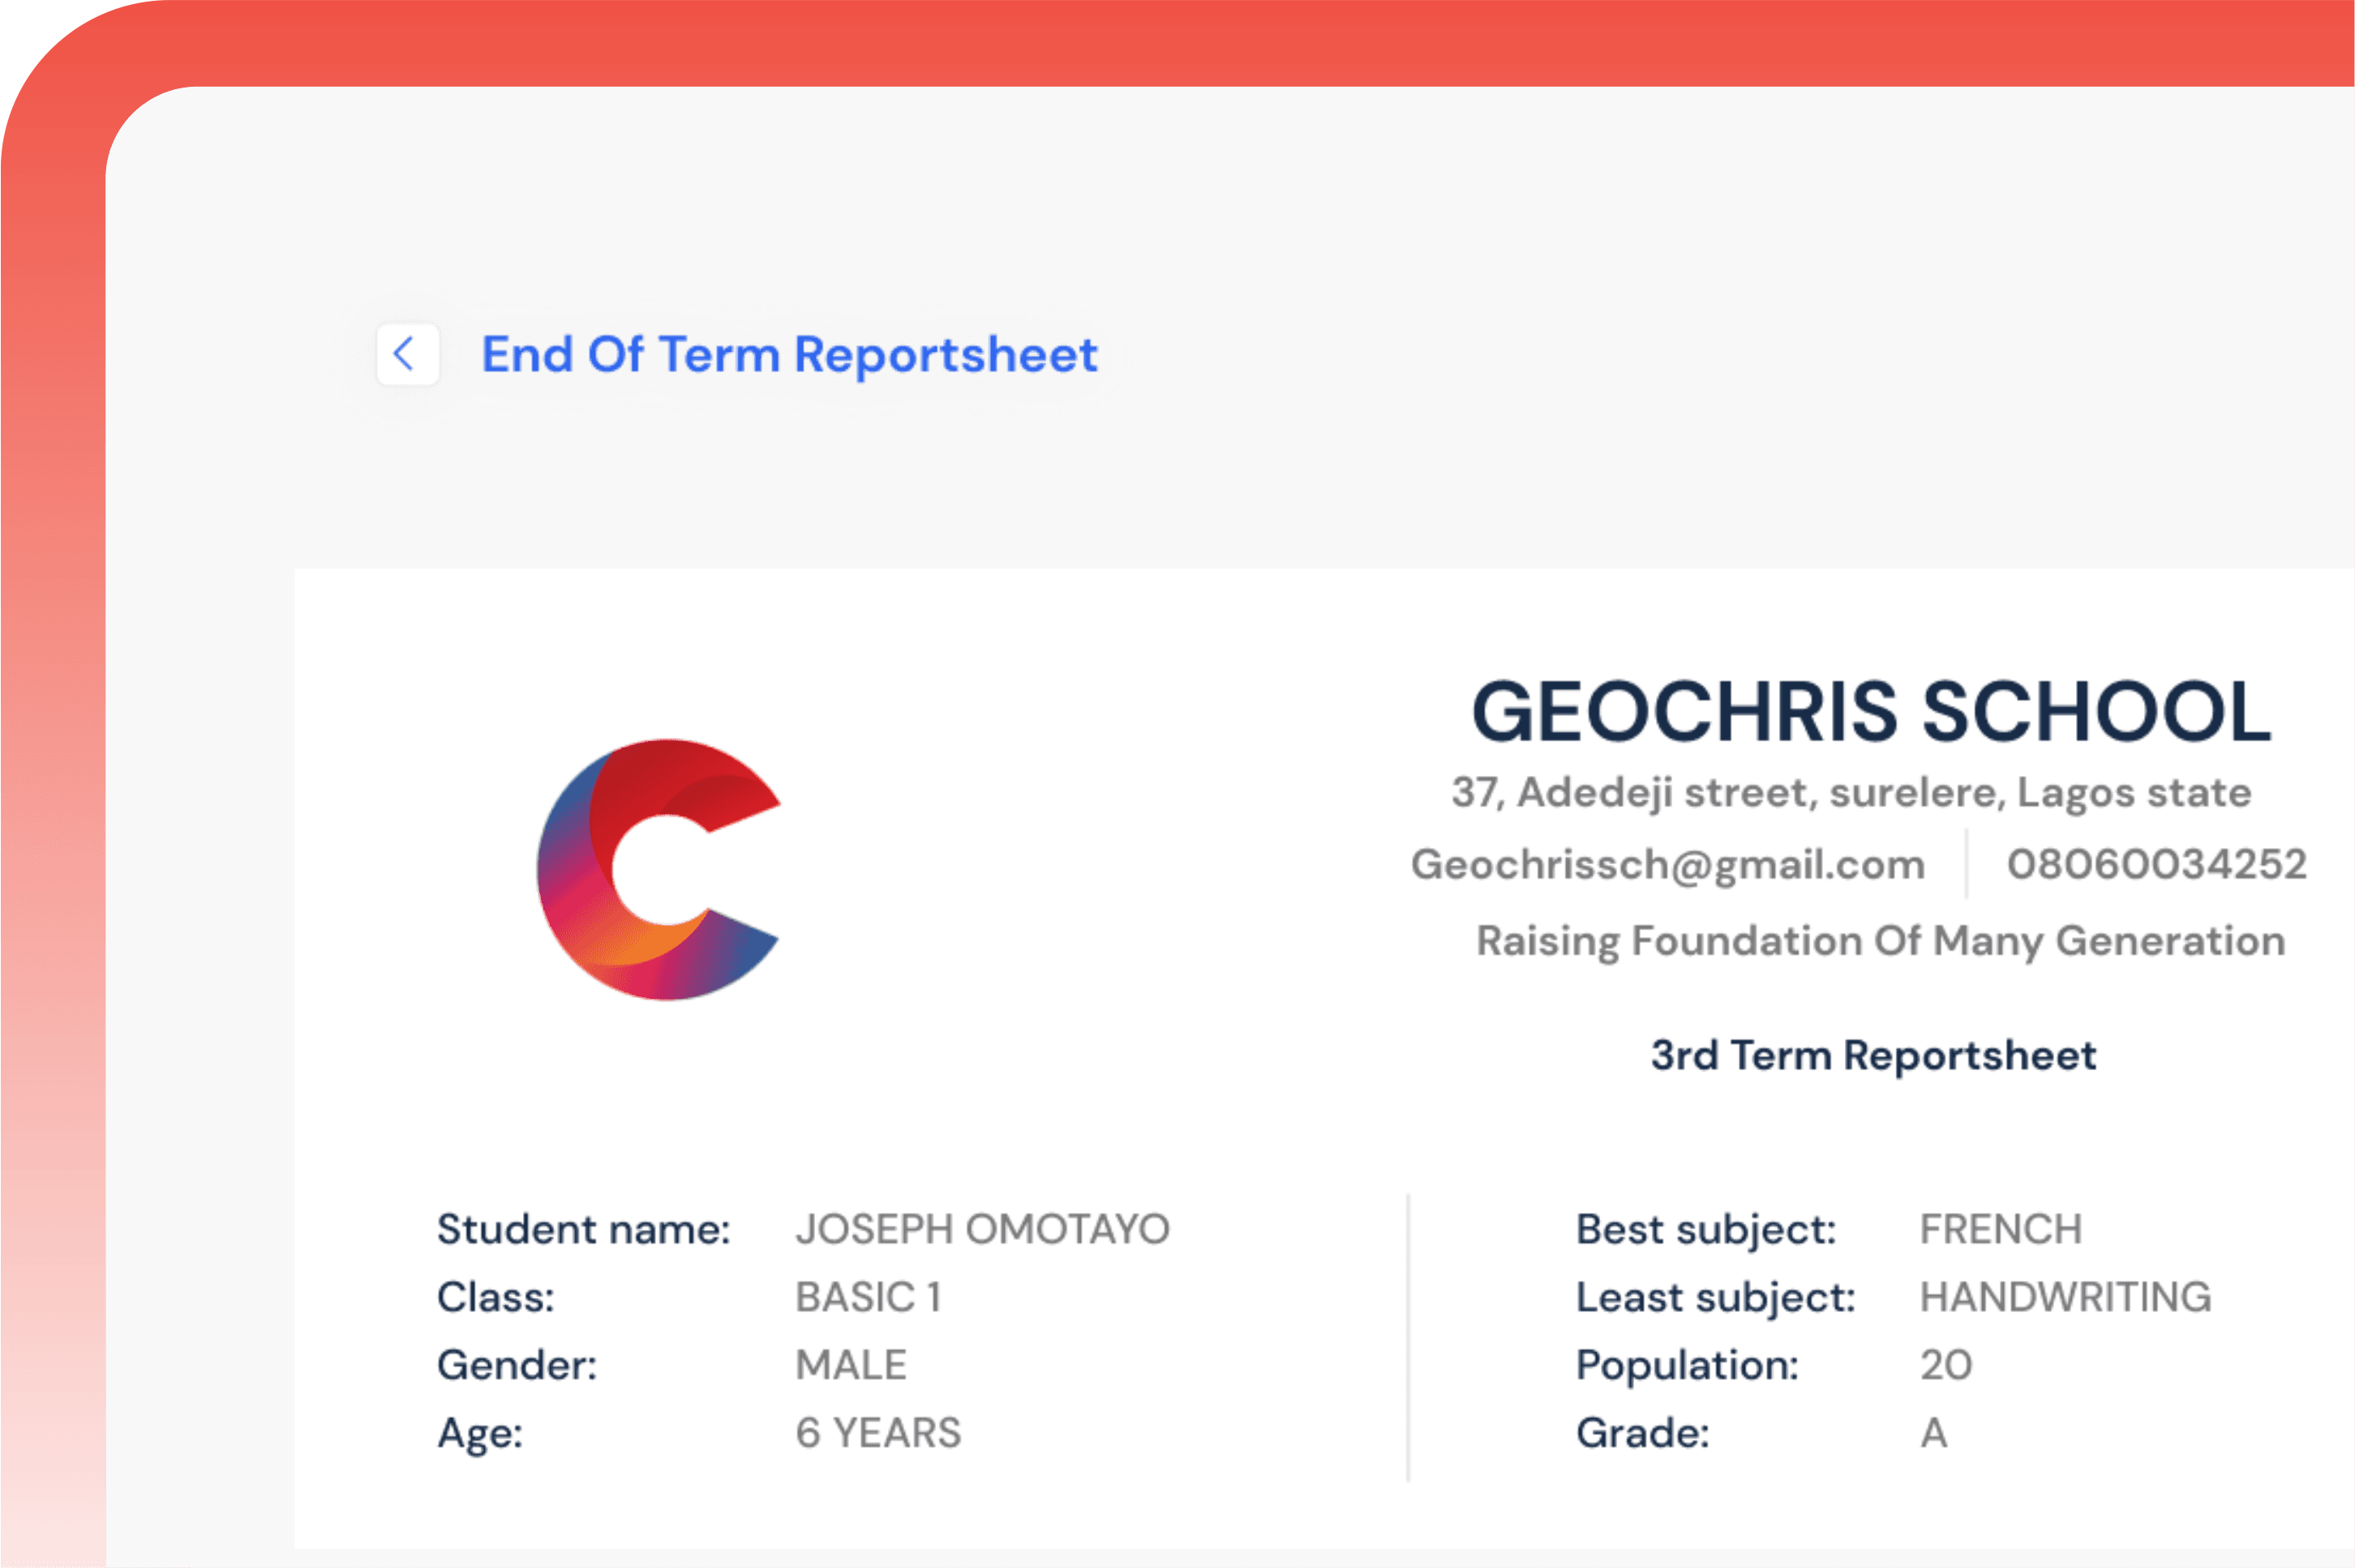This screenshot has height=1568, width=2355.
Task: Select the student name JOSEPH OMOTAYO
Action: 982,1229
